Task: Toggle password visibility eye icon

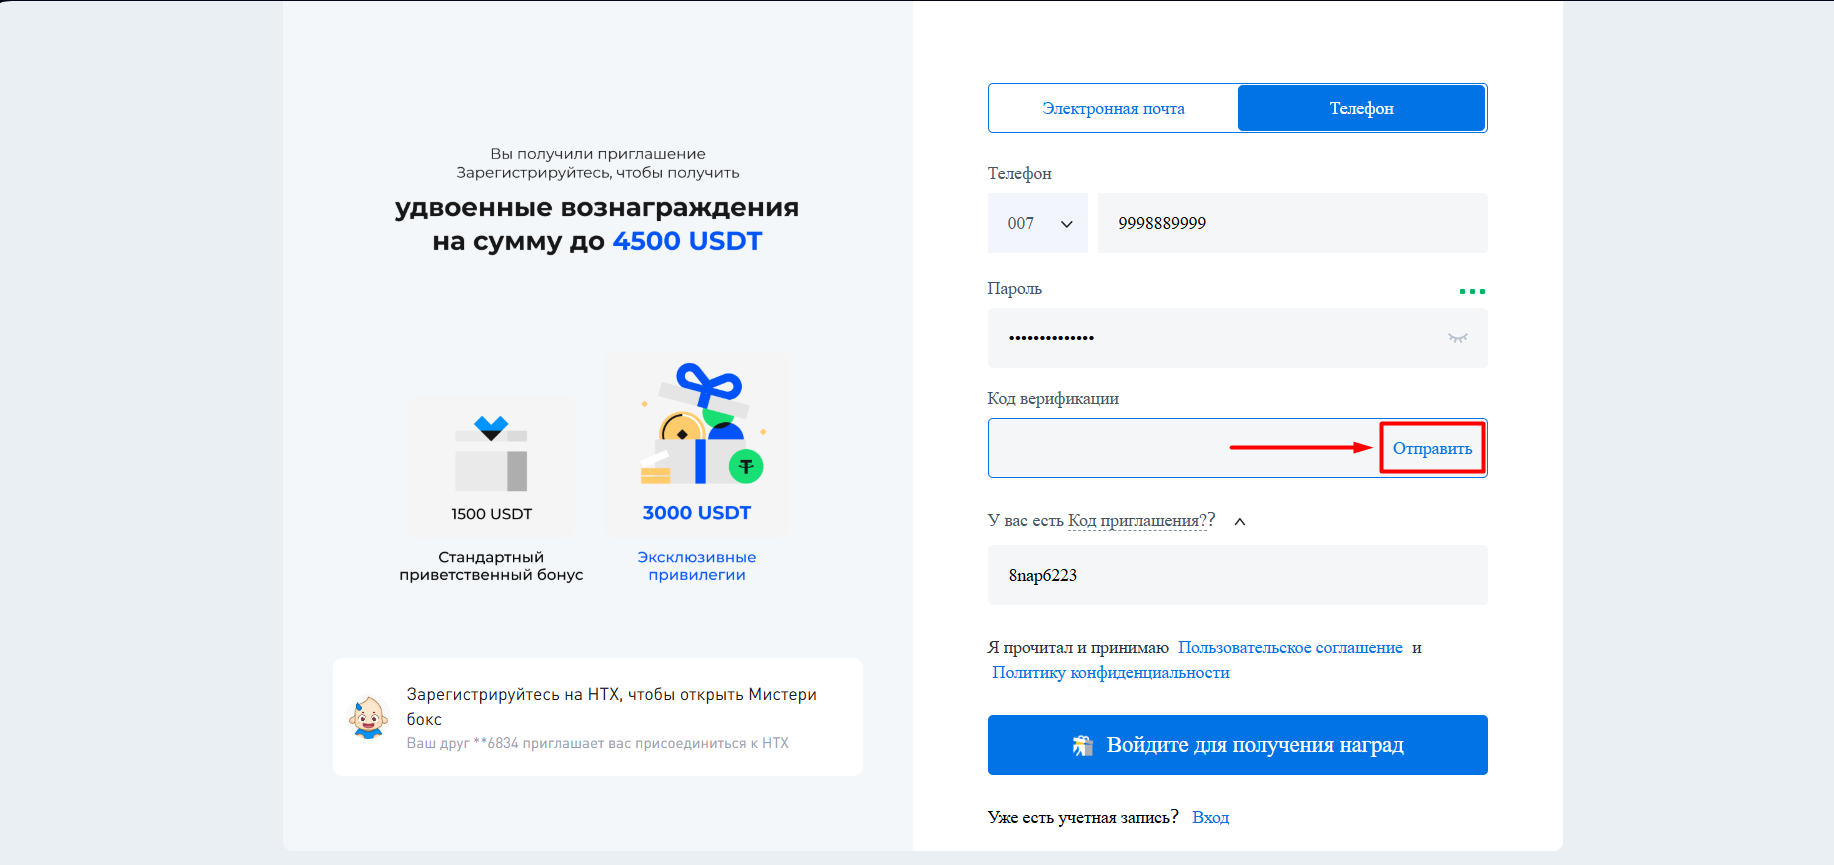Action: coord(1458,338)
